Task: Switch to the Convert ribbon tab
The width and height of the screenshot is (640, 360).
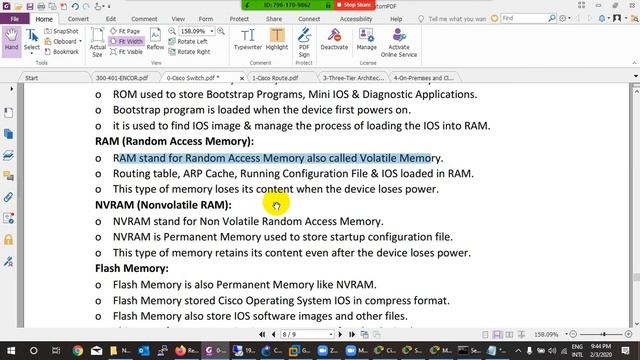Action: coord(78,19)
